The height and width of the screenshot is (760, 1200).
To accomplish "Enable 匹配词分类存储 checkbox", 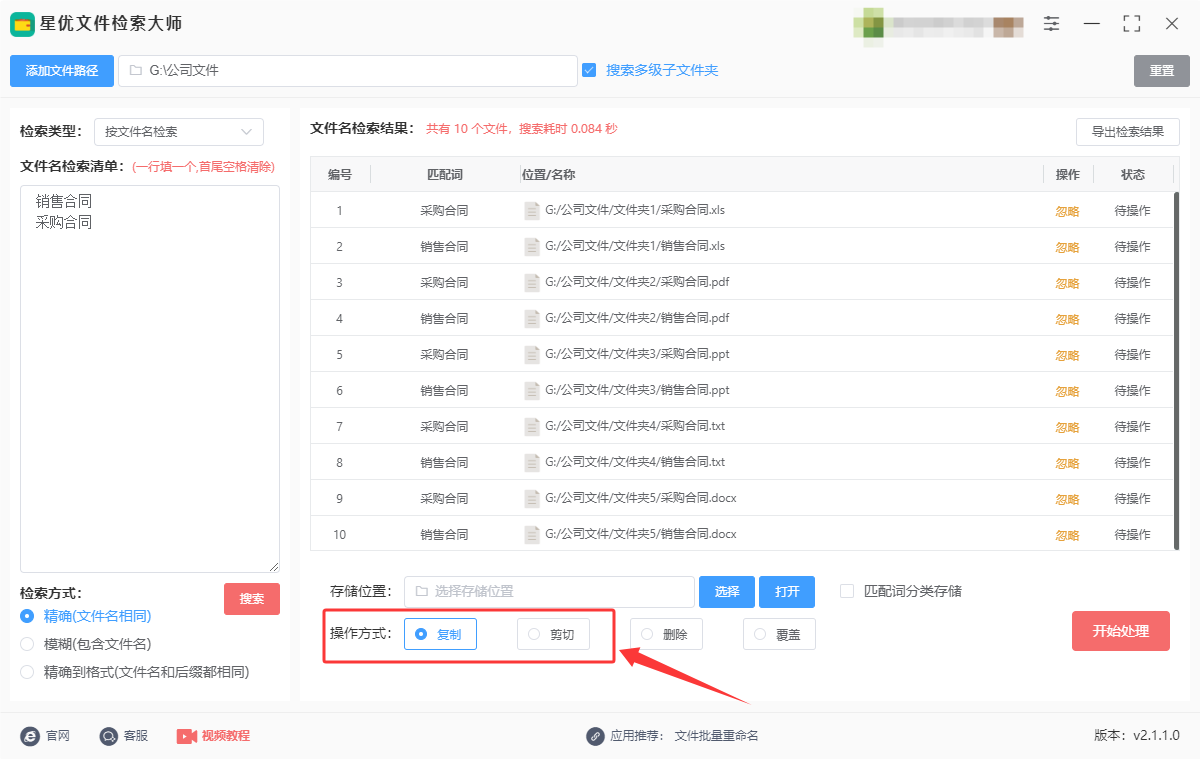I will (x=847, y=591).
